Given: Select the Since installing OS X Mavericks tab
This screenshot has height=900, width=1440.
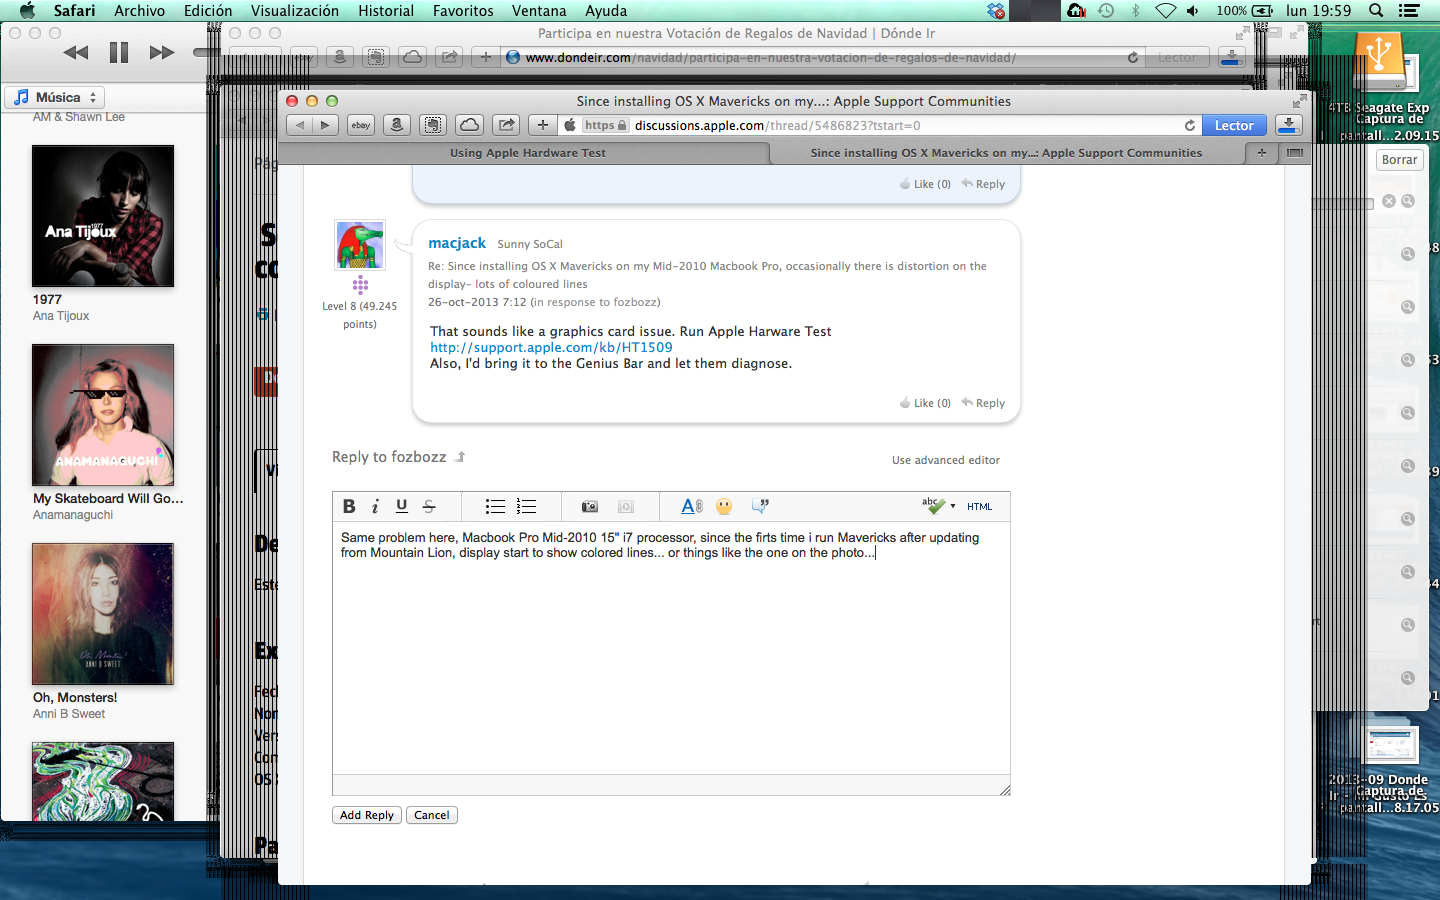Looking at the screenshot, I should pos(1006,153).
